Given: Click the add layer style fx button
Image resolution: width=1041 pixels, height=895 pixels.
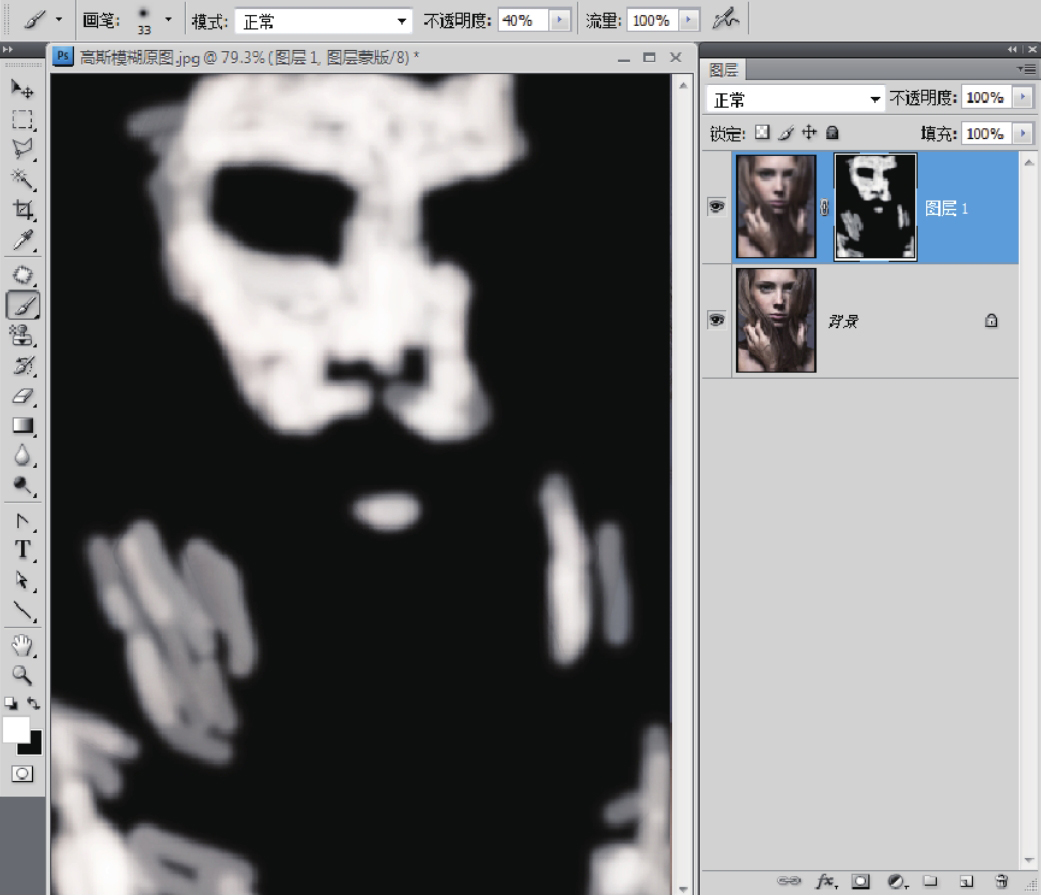Looking at the screenshot, I should coord(825,881).
